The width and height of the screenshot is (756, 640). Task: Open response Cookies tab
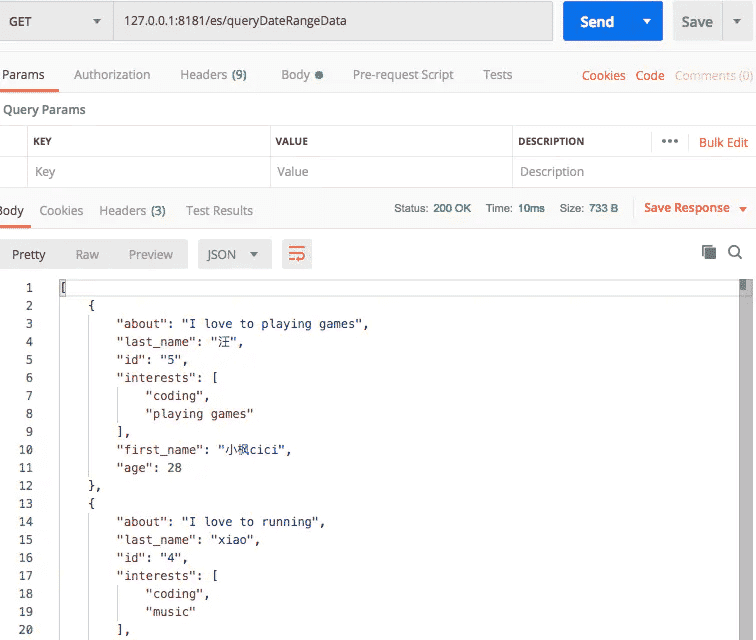click(61, 211)
